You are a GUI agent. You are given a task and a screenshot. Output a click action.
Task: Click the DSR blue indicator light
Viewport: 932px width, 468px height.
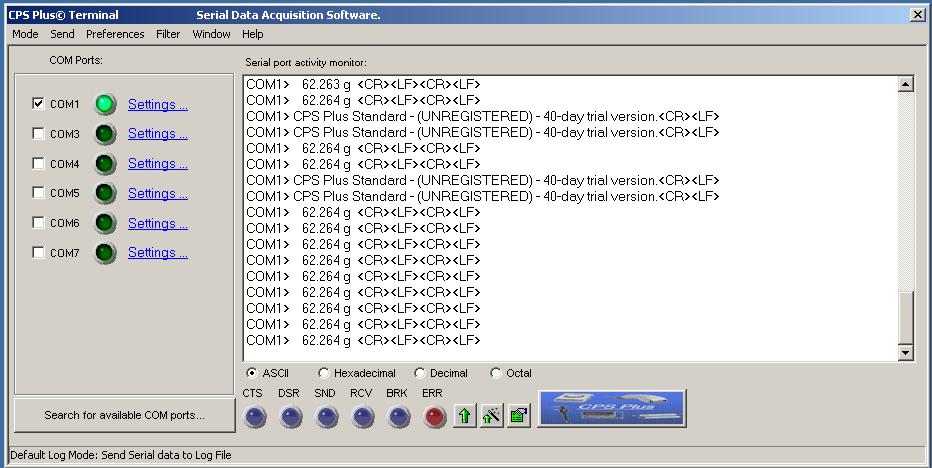291,417
